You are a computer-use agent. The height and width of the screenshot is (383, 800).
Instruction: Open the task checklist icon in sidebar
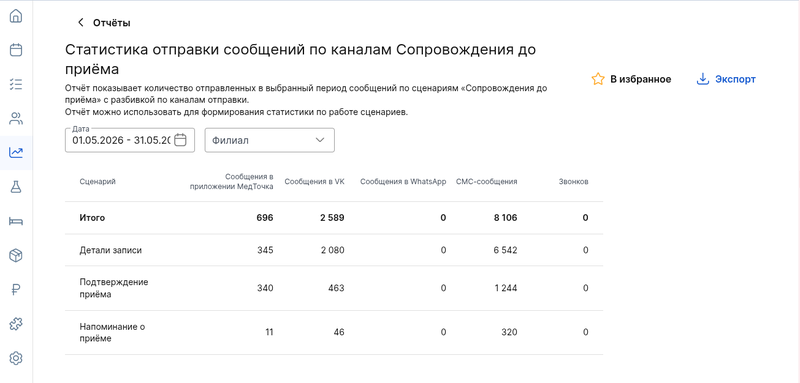tap(16, 84)
